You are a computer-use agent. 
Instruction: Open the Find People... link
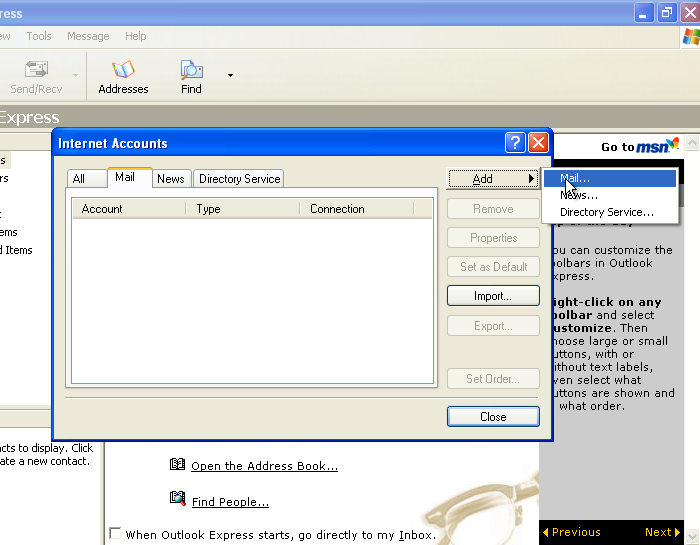coord(230,502)
